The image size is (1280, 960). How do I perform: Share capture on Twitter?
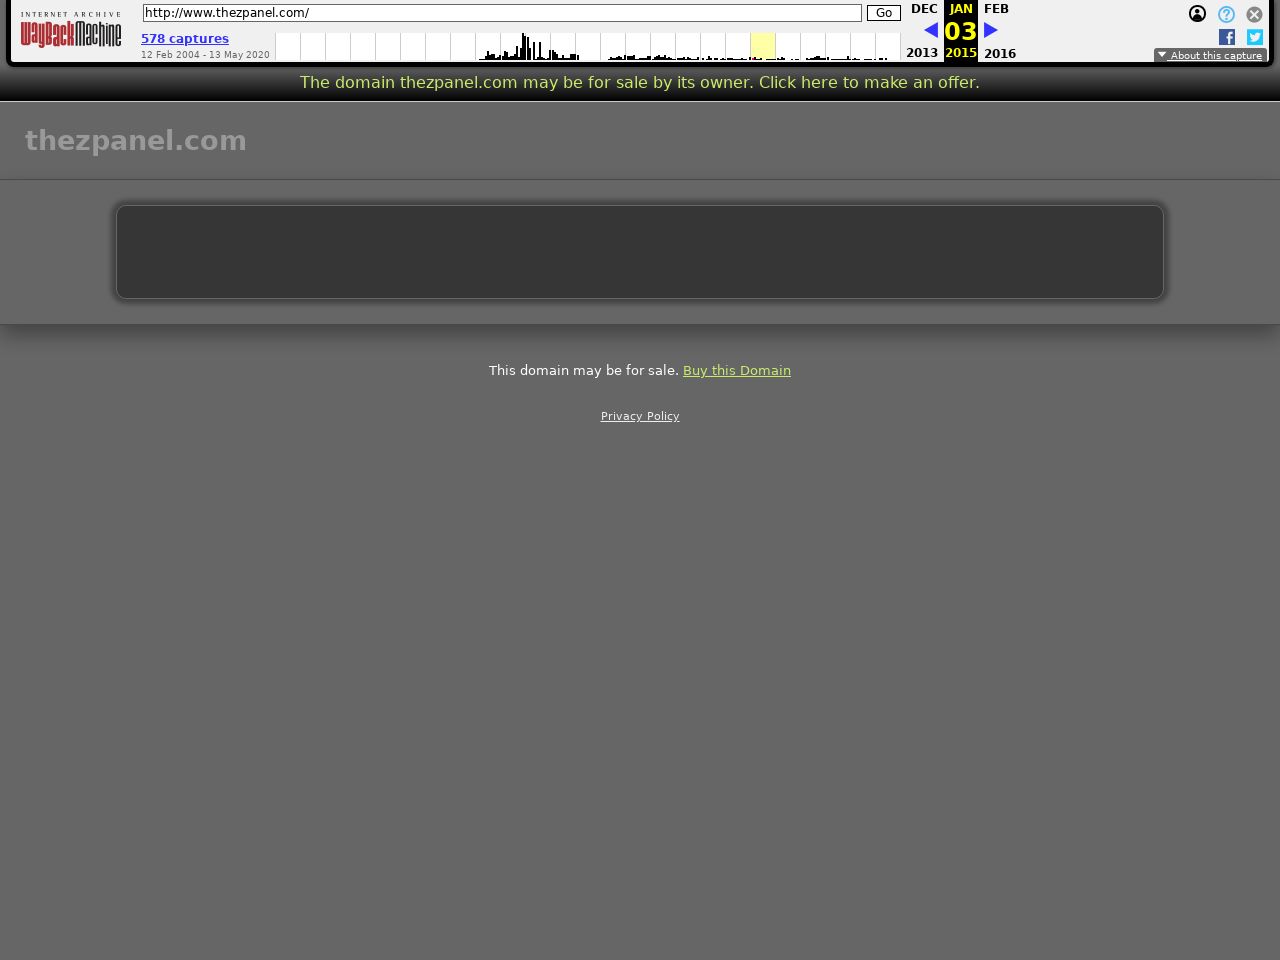click(x=1255, y=37)
